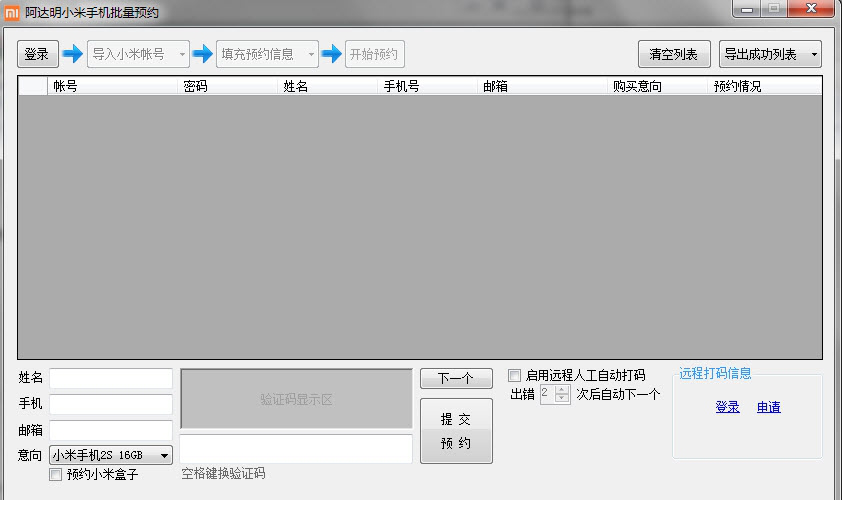This screenshot has height=520, width=842.
Task: Focus the captcha entry field below 验证码显示区
Action: coord(296,449)
